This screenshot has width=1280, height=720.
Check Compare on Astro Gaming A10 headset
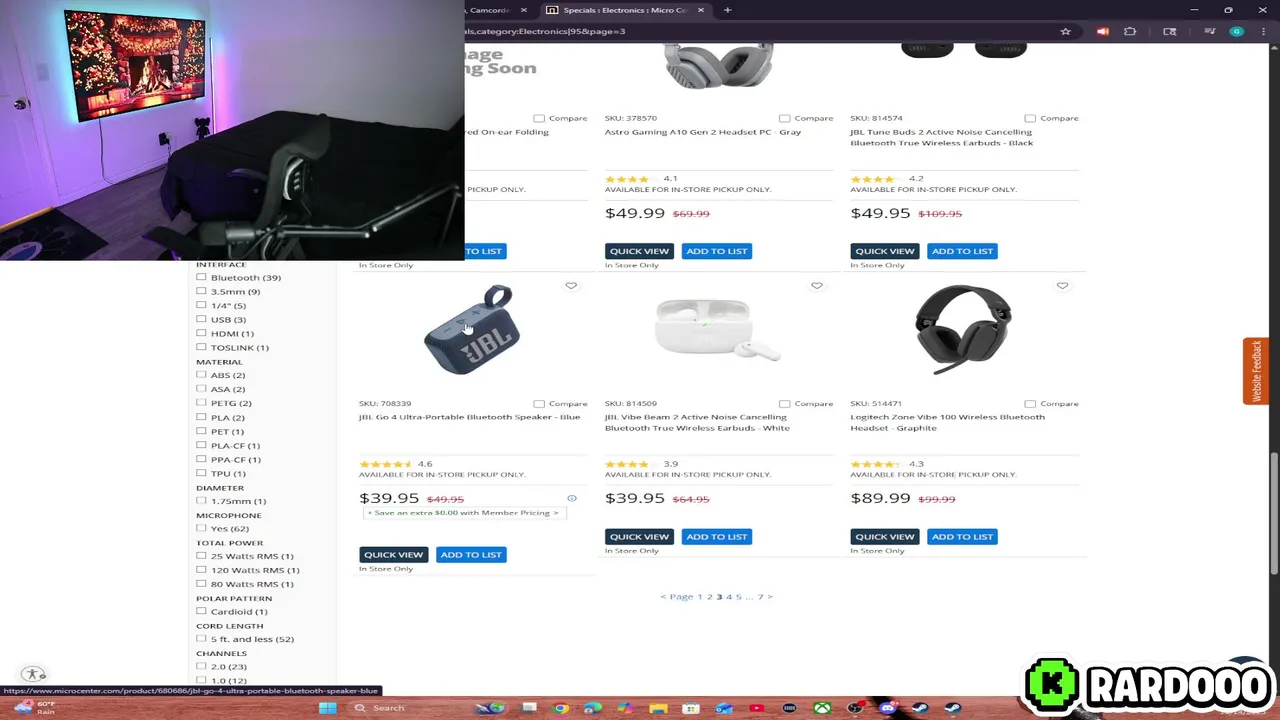click(x=785, y=118)
